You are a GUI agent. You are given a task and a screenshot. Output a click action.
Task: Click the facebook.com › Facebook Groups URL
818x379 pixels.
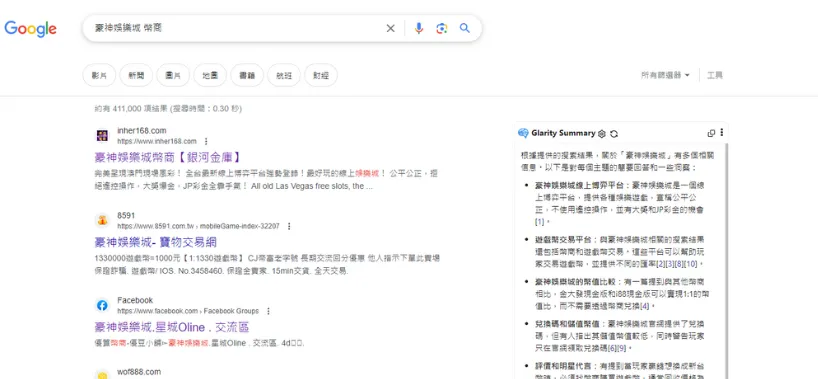(188, 311)
